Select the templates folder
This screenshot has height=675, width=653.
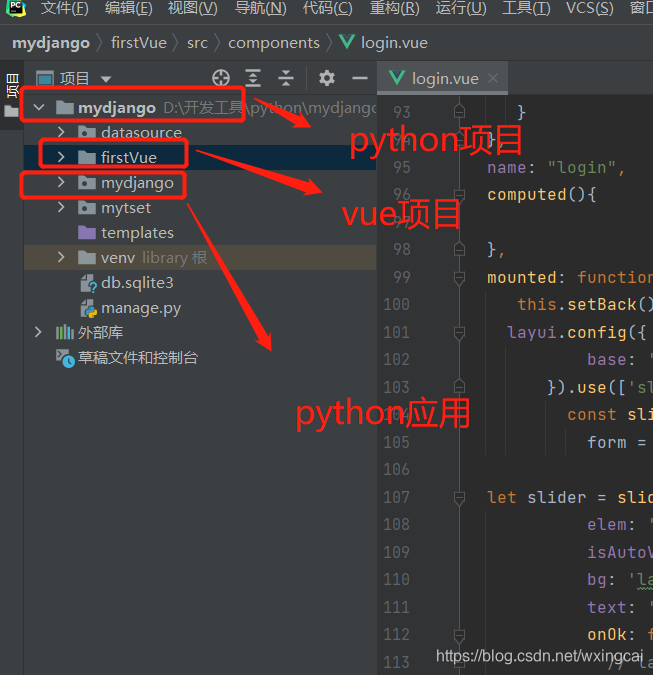pos(200,232)
